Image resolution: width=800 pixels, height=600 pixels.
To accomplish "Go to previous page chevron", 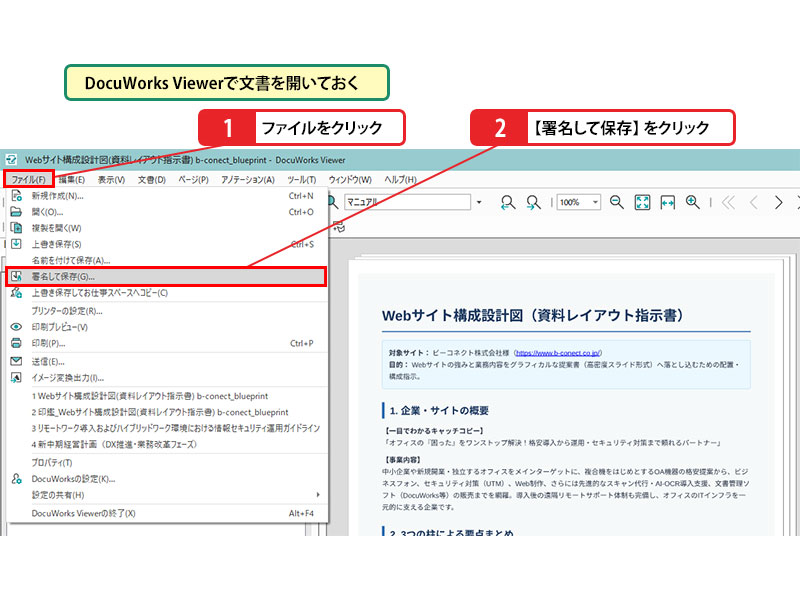I will [x=754, y=203].
